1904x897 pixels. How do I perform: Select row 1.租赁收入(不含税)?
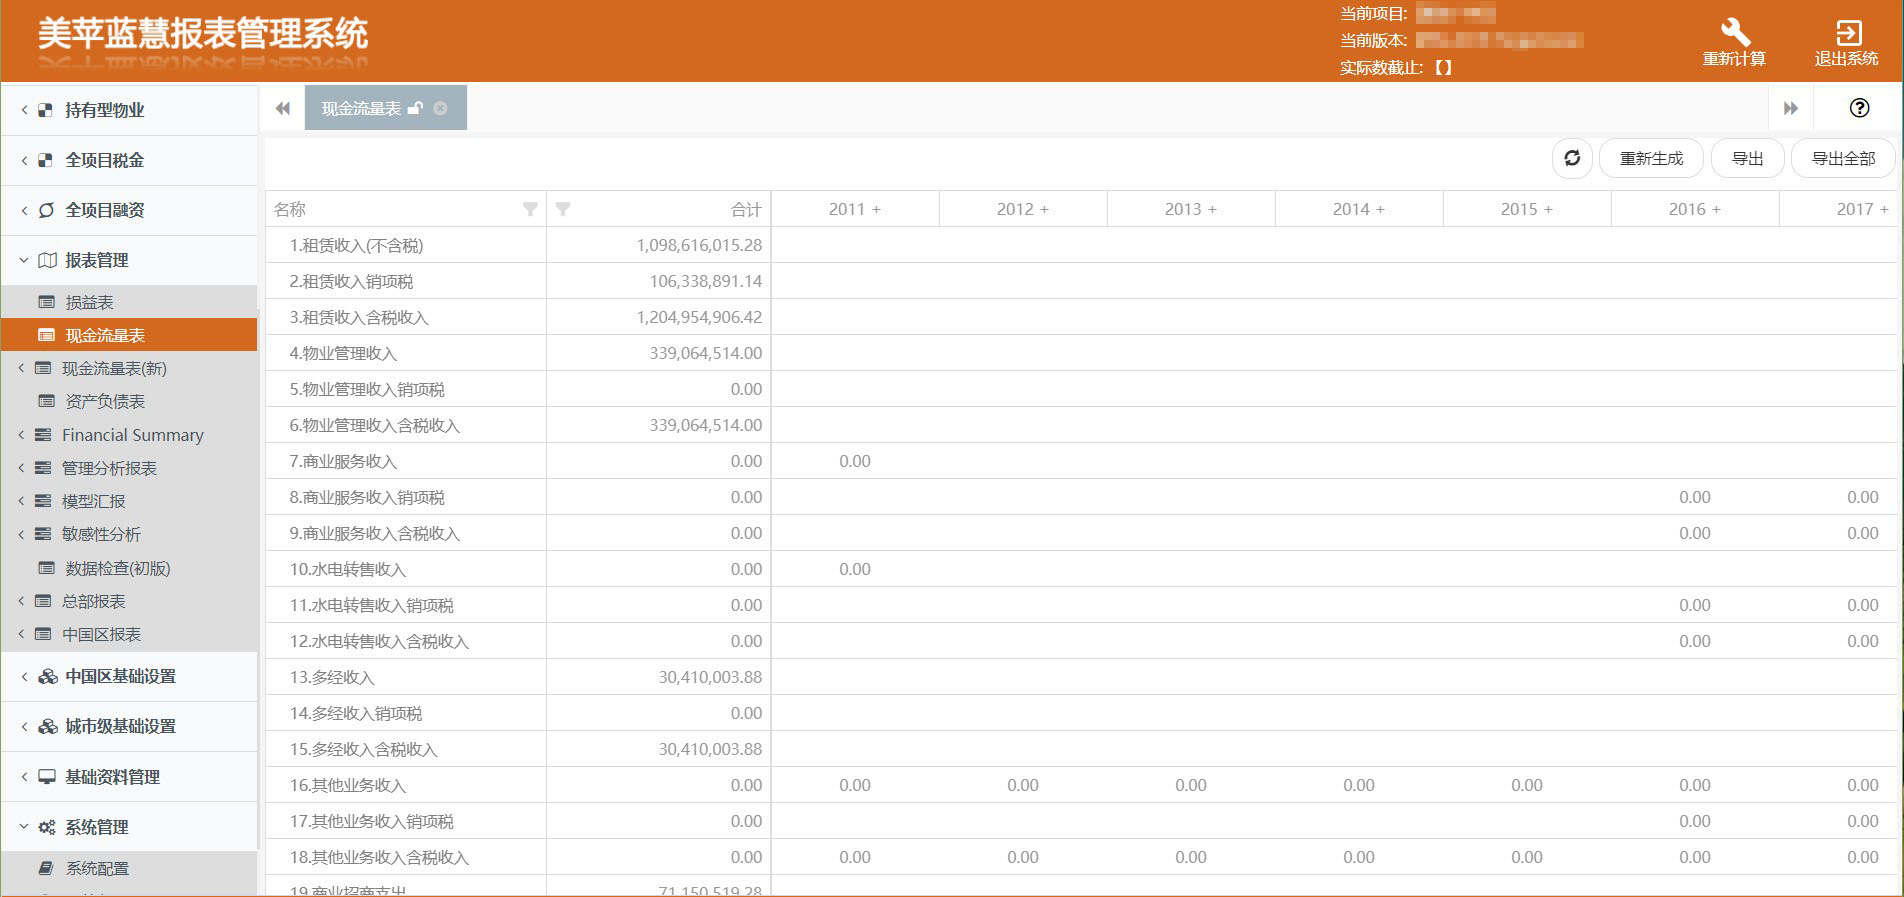[x=356, y=245]
